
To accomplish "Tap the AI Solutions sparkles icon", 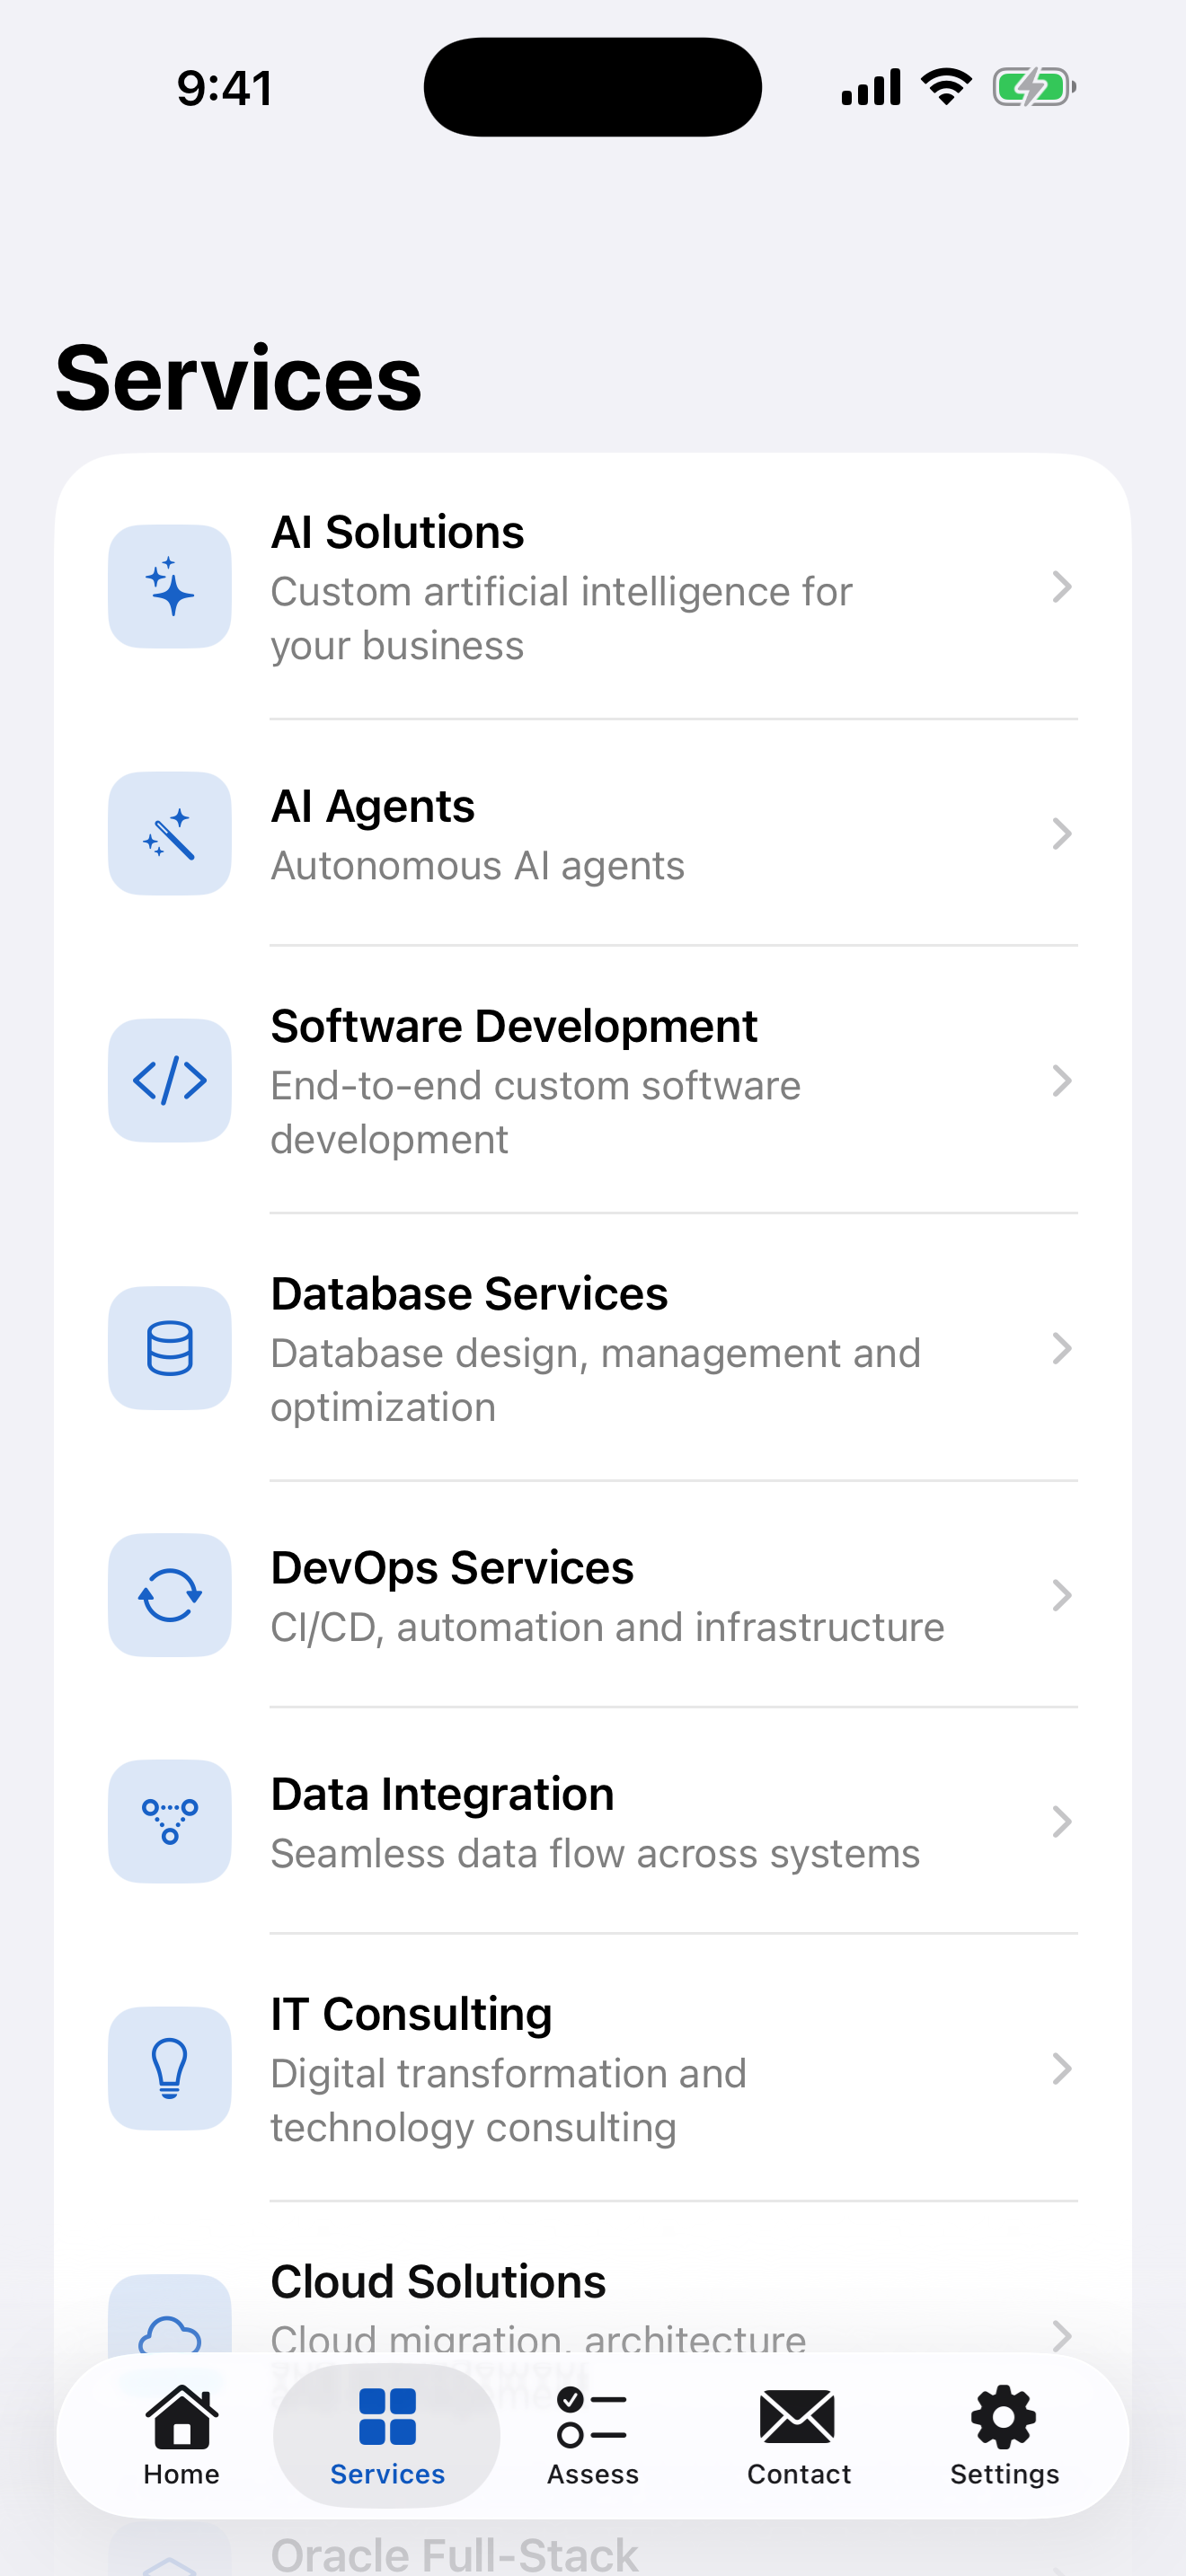I will (170, 587).
